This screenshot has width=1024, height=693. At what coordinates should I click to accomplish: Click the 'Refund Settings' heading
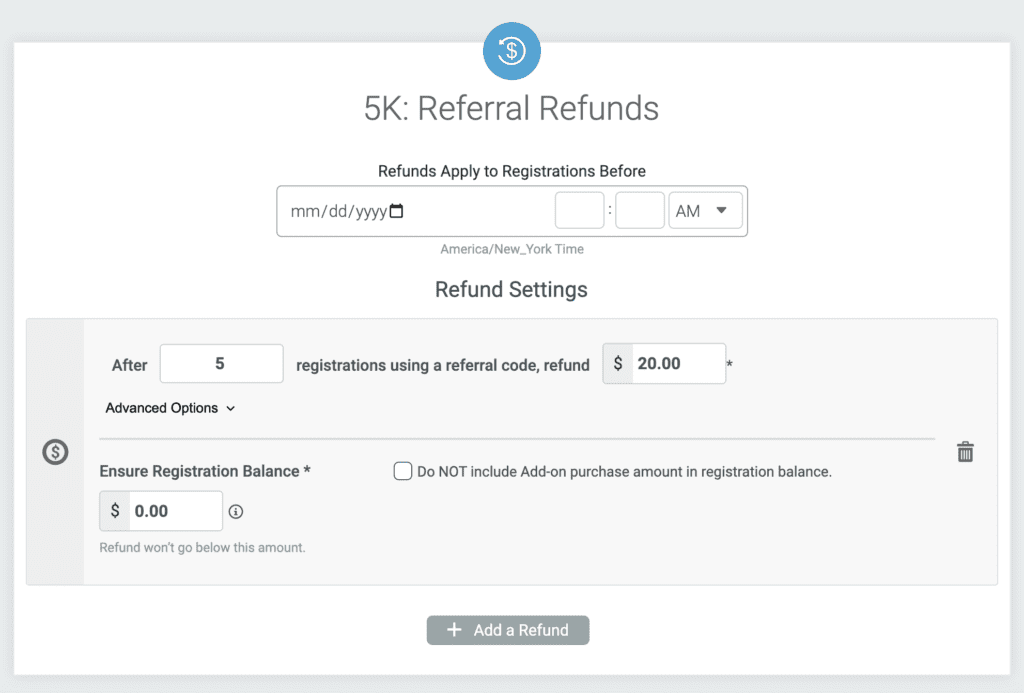[511, 289]
